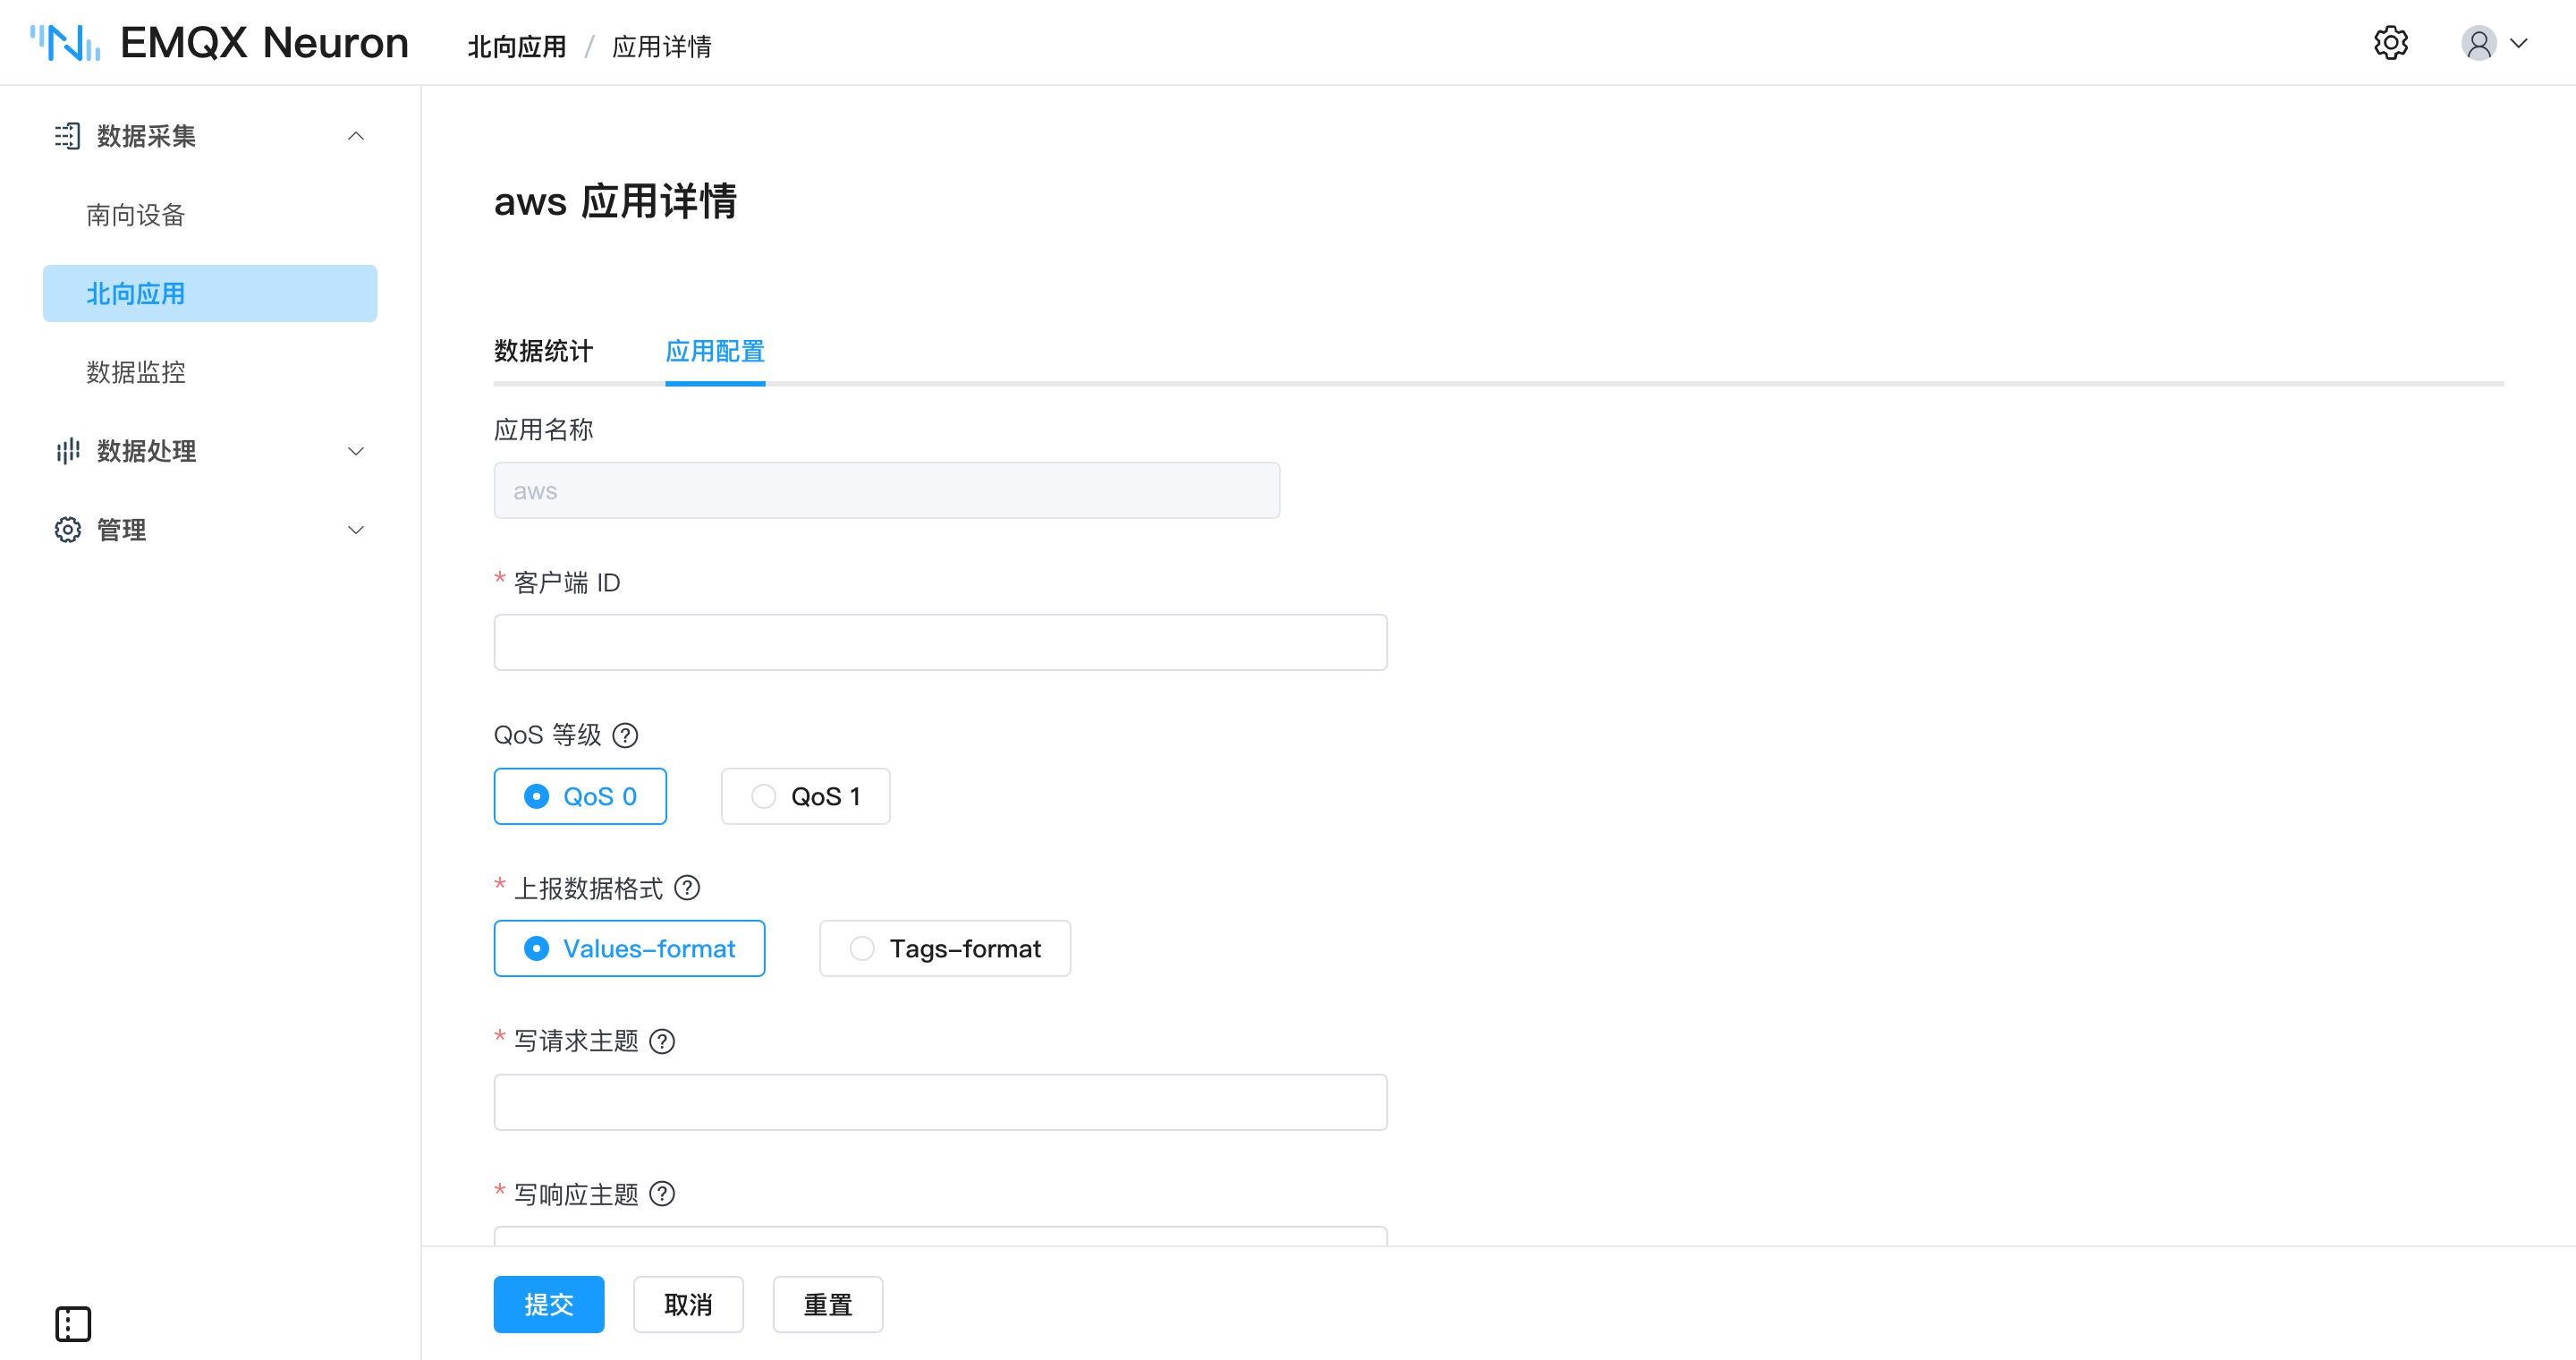Show the help tip for 写请求主题

point(662,1041)
